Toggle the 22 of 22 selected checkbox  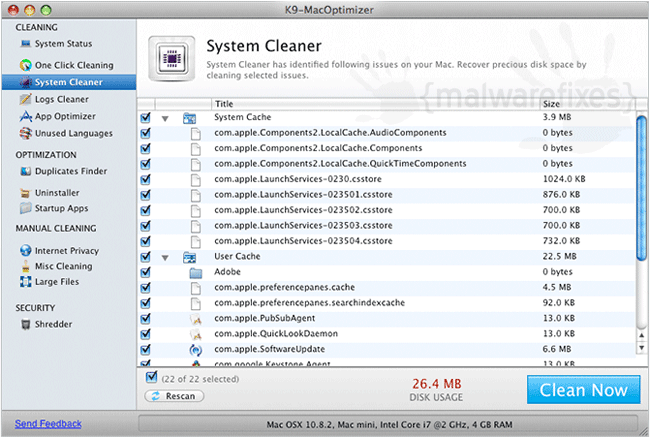coord(151,377)
